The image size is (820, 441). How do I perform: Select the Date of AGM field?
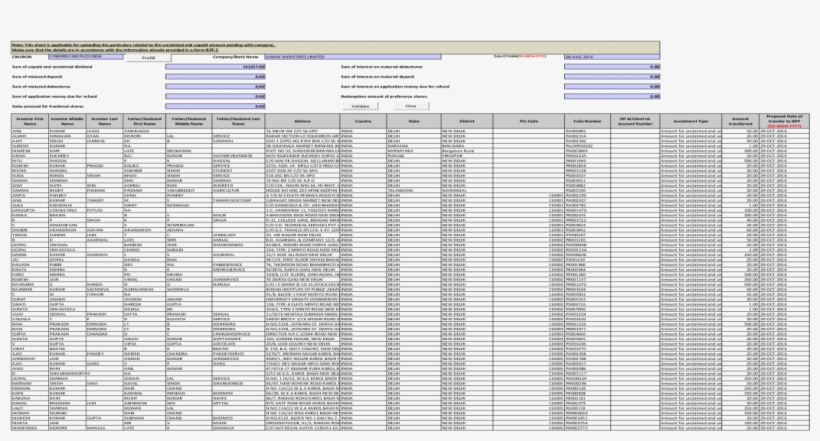[612, 56]
